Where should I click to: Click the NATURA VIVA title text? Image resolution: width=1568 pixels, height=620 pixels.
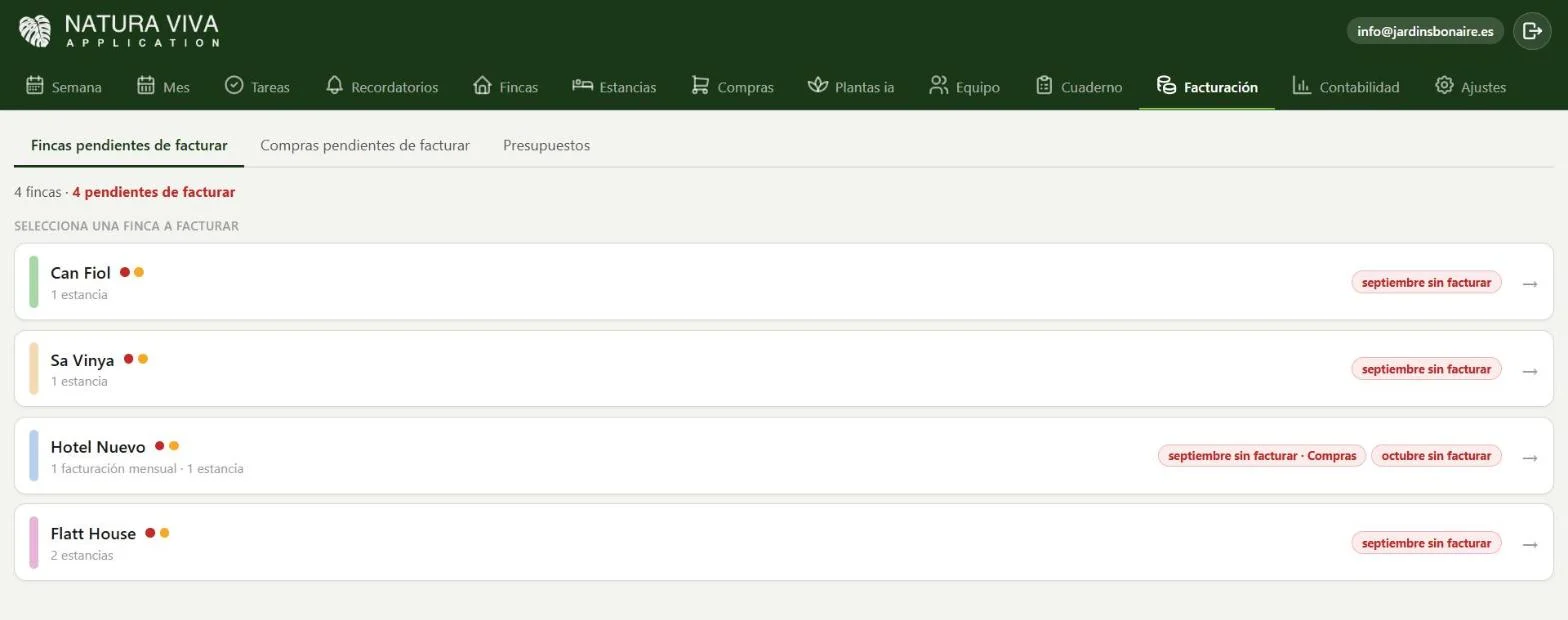coord(141,24)
